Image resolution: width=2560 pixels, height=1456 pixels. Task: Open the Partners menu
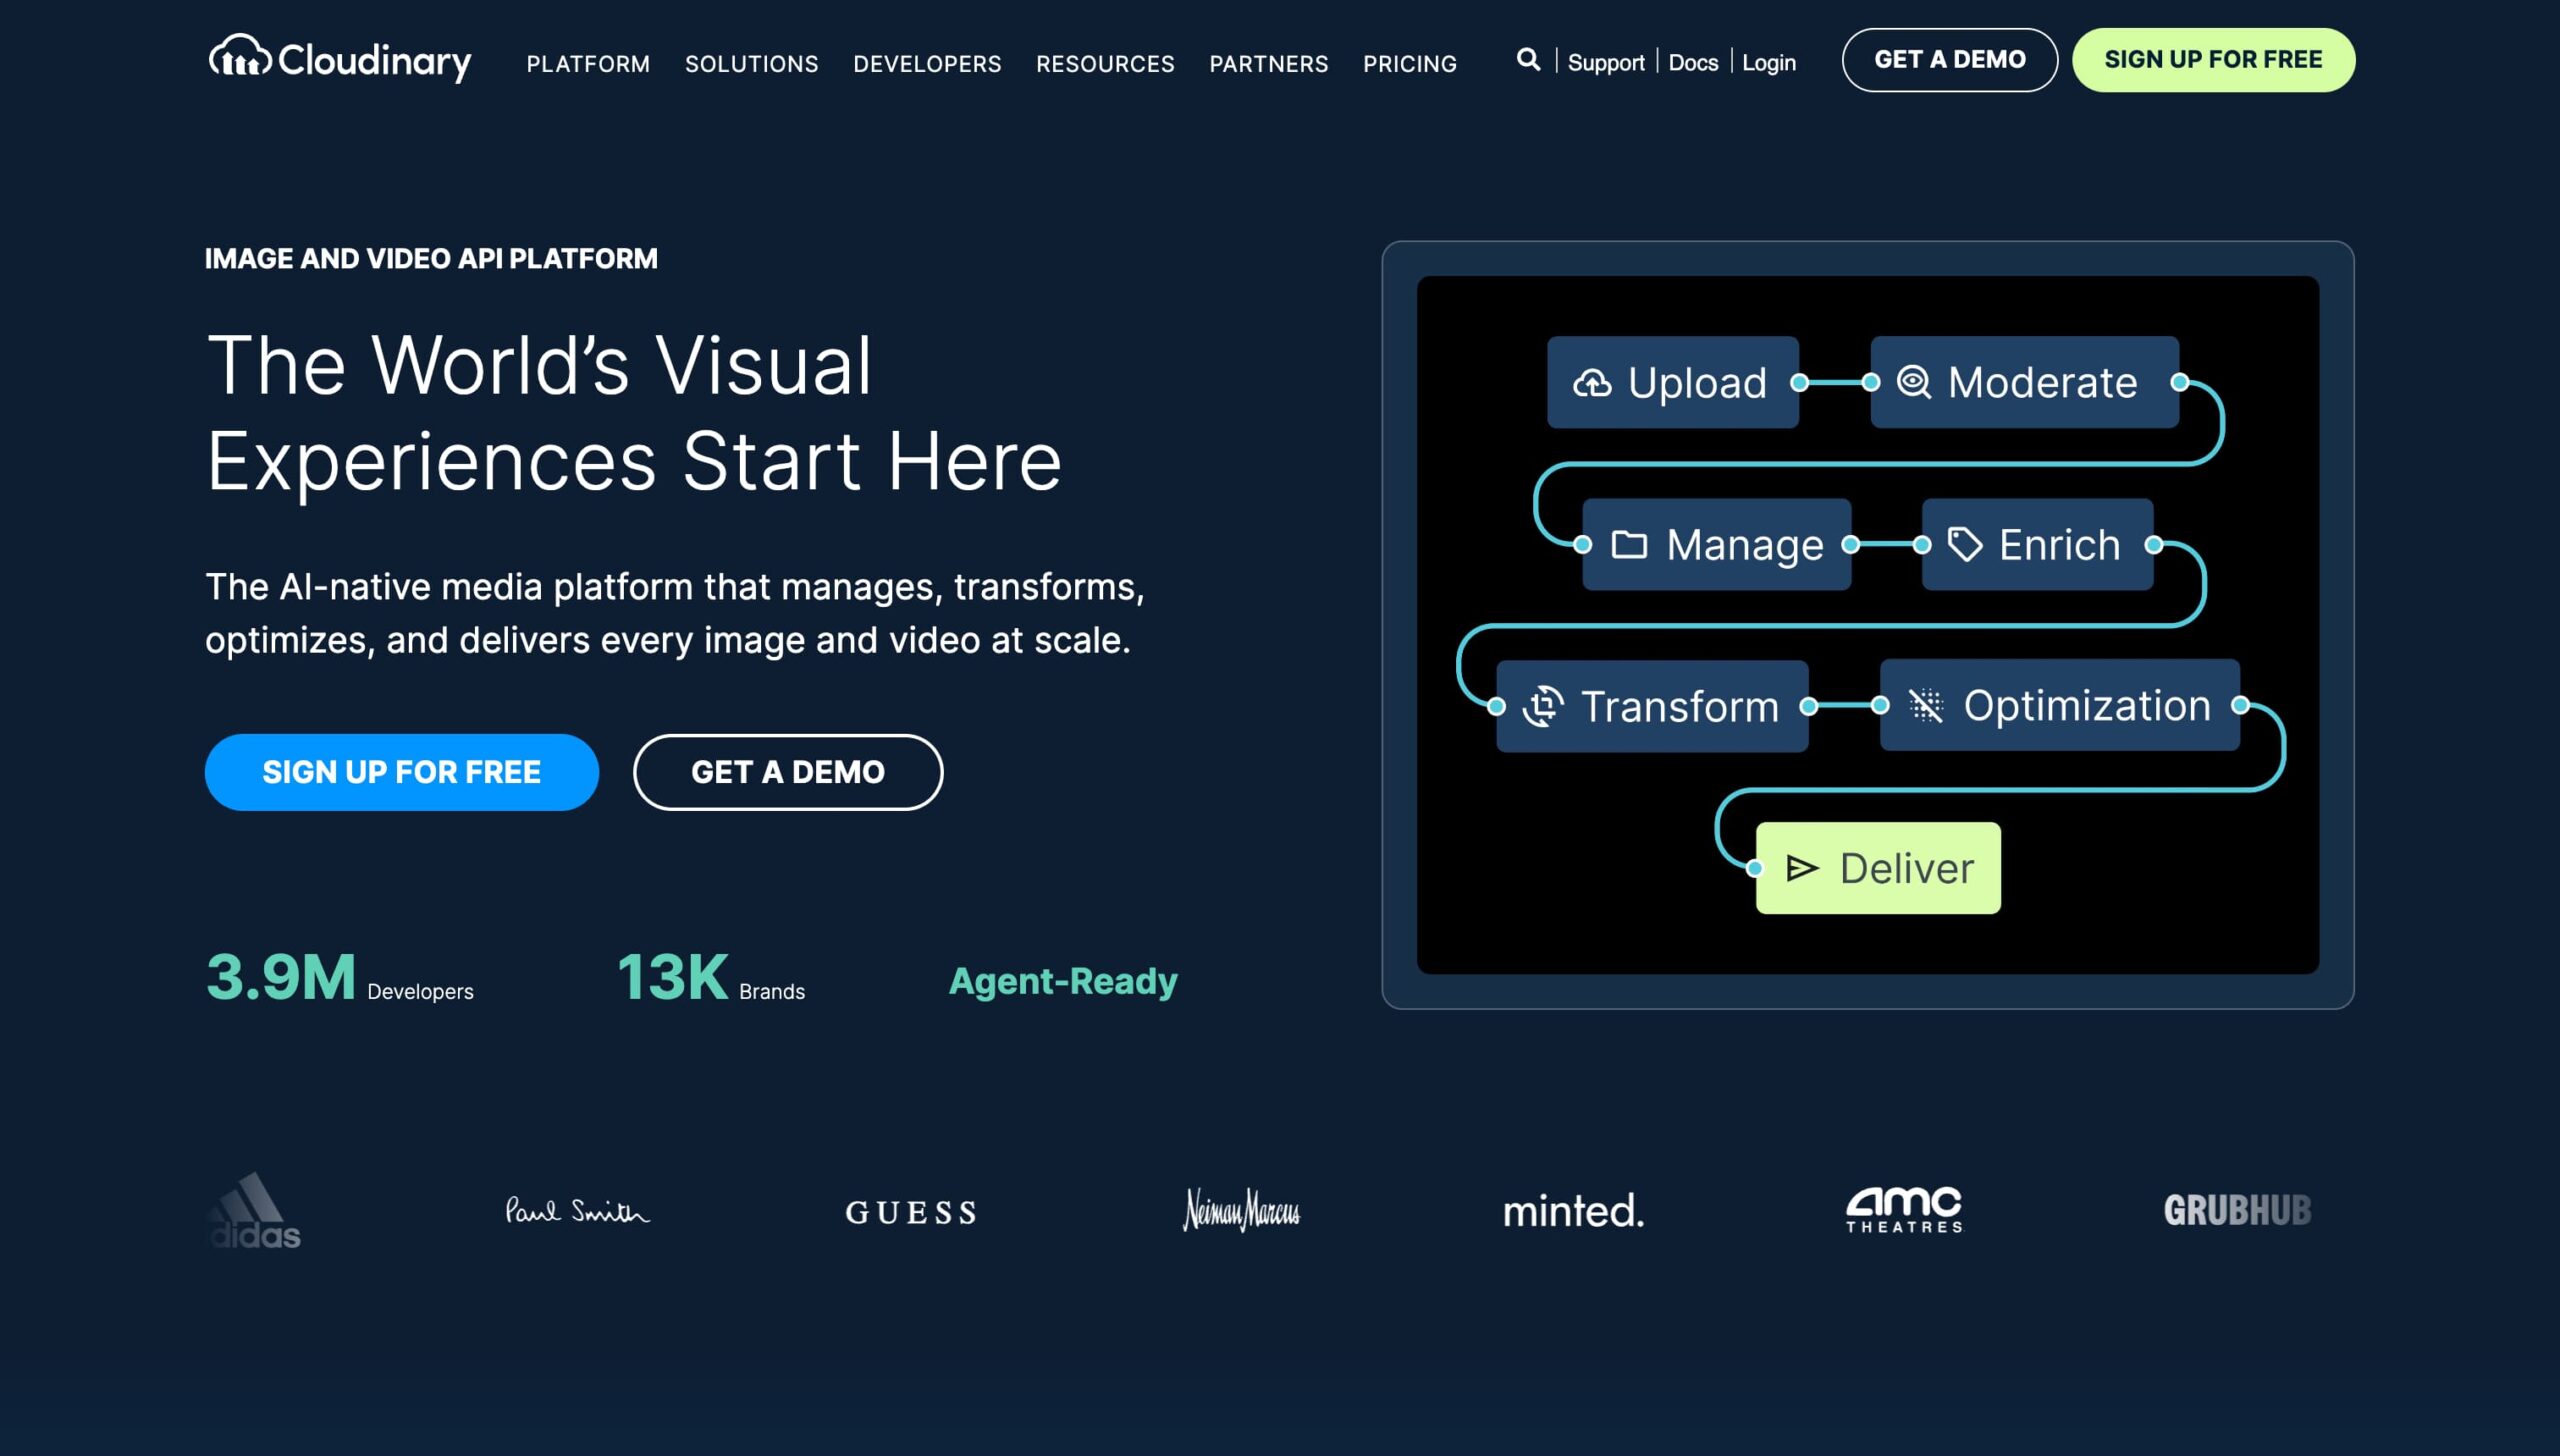(1269, 64)
